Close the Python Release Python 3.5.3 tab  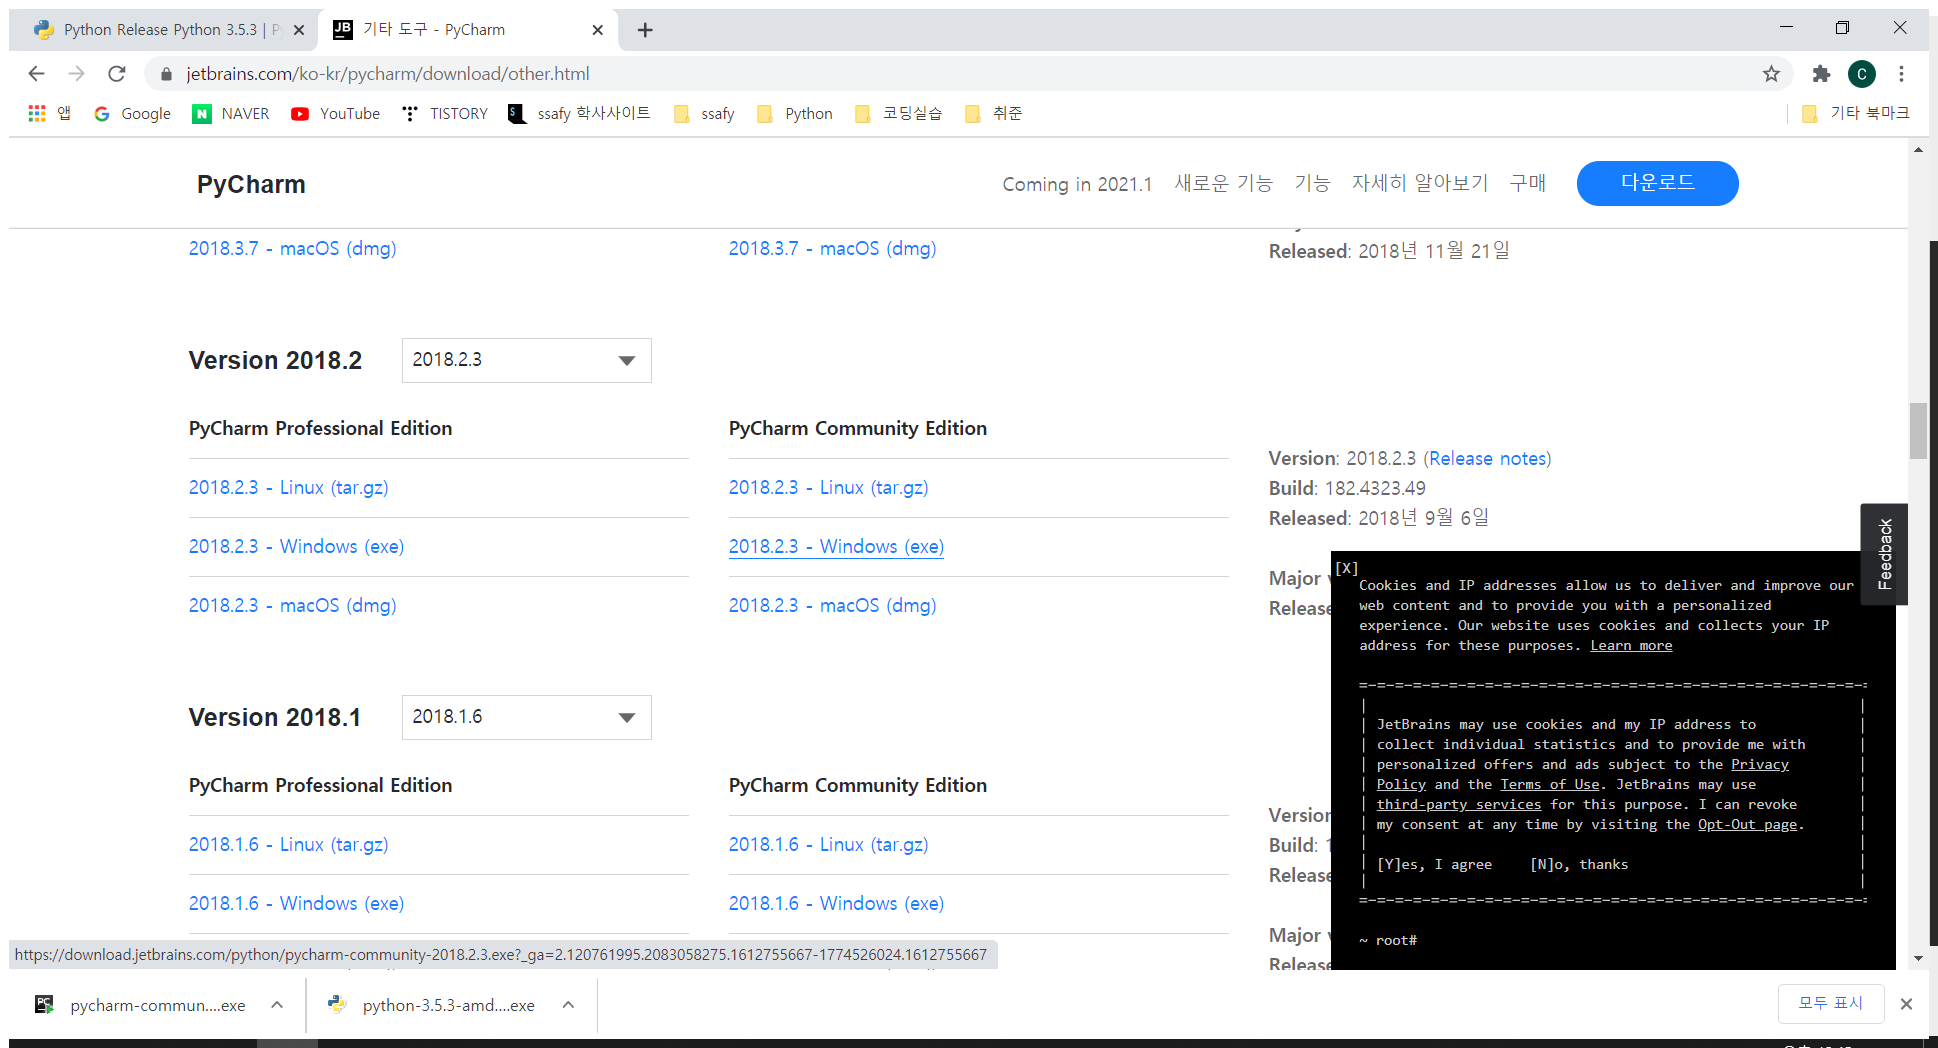coord(298,30)
